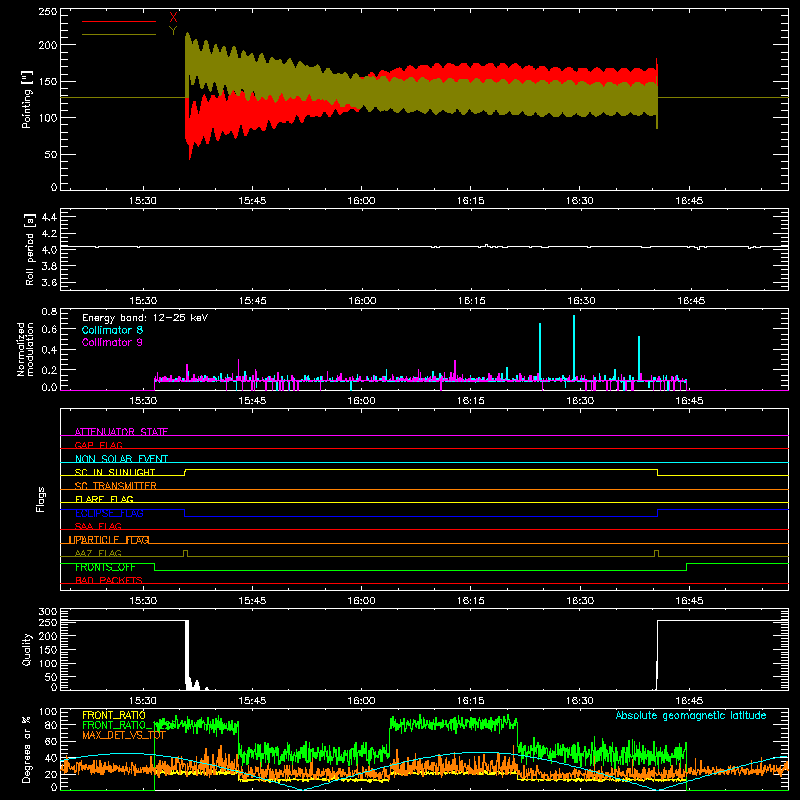800x800 pixels.
Task: Click the AA7_FLAG label
Action: [98, 553]
